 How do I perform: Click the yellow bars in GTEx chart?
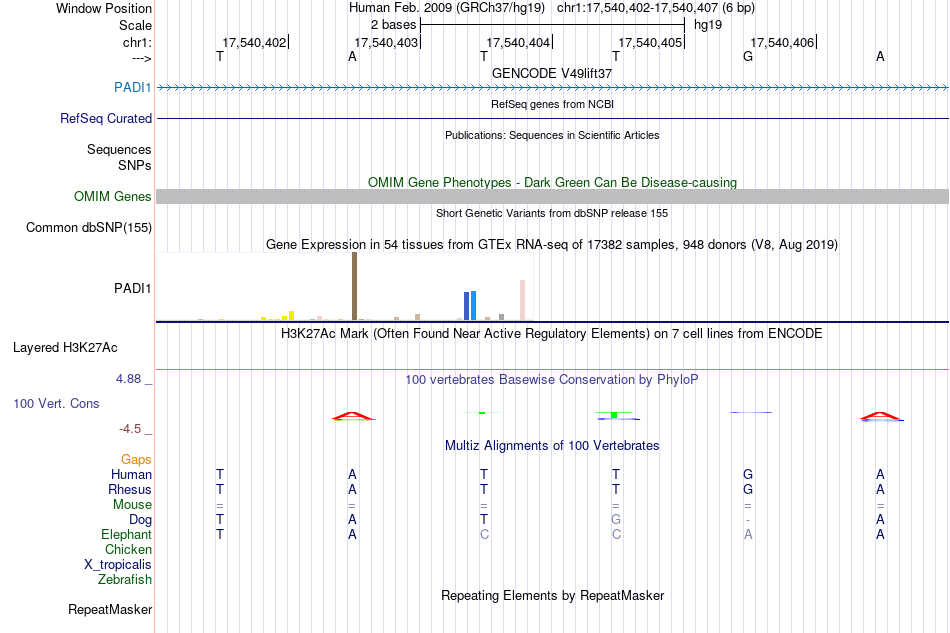point(278,316)
